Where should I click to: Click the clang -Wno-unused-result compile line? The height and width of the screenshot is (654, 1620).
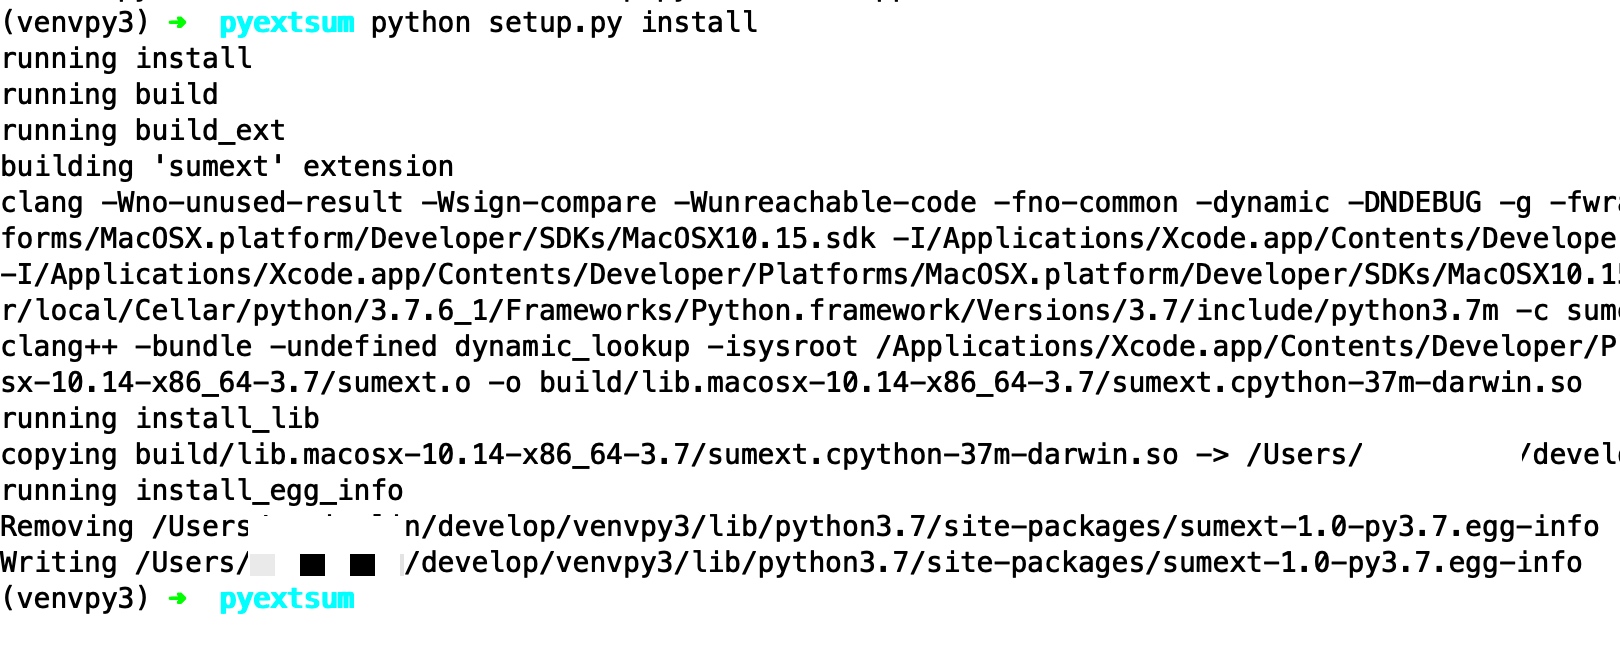810,203
